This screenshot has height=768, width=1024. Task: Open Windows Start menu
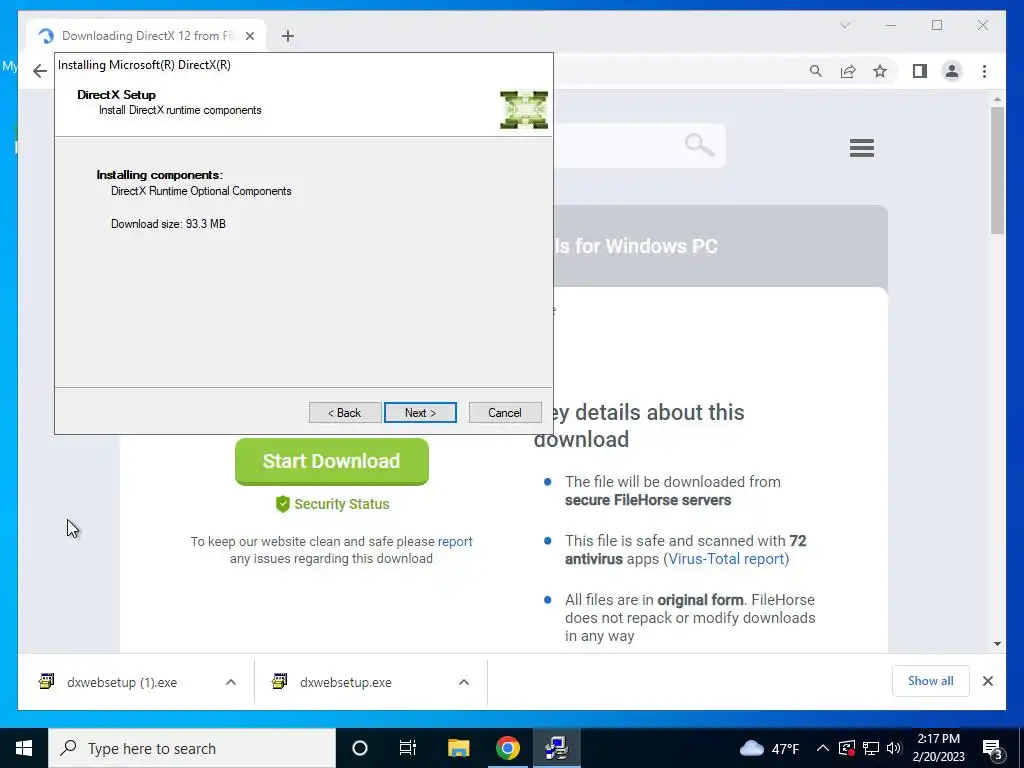(24, 748)
